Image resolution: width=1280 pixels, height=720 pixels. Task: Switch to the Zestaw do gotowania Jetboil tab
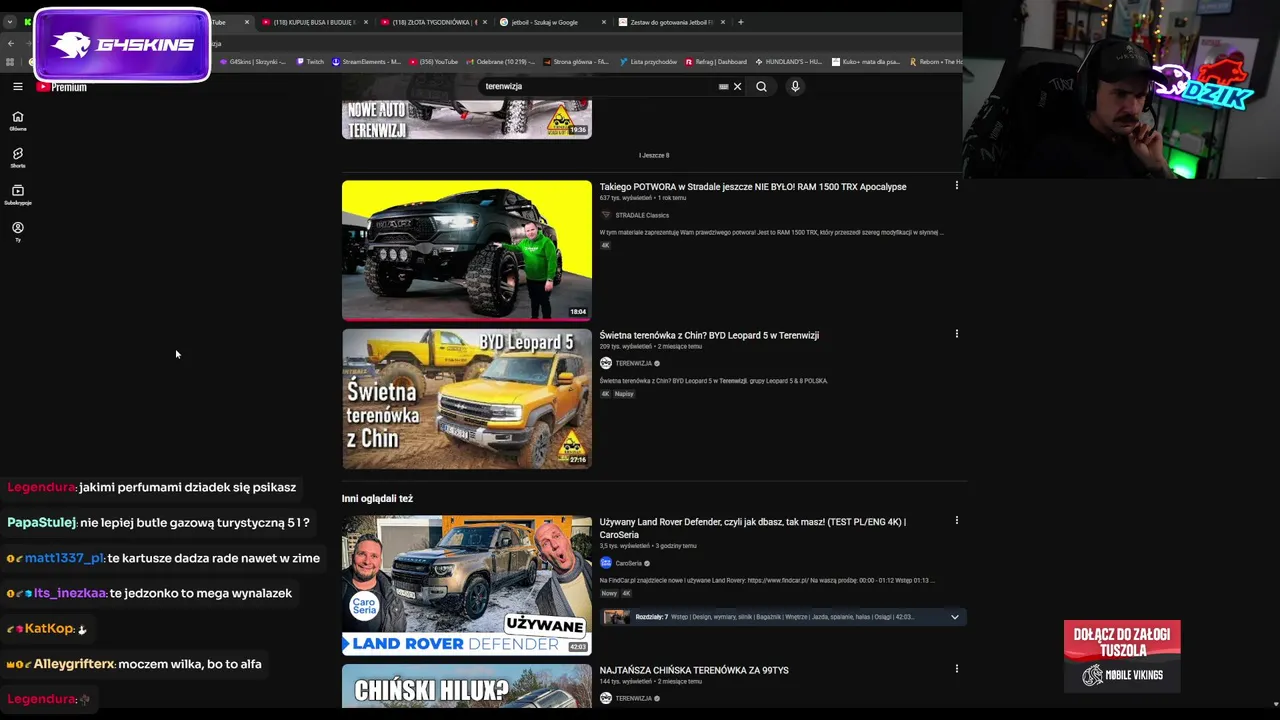[x=671, y=22]
